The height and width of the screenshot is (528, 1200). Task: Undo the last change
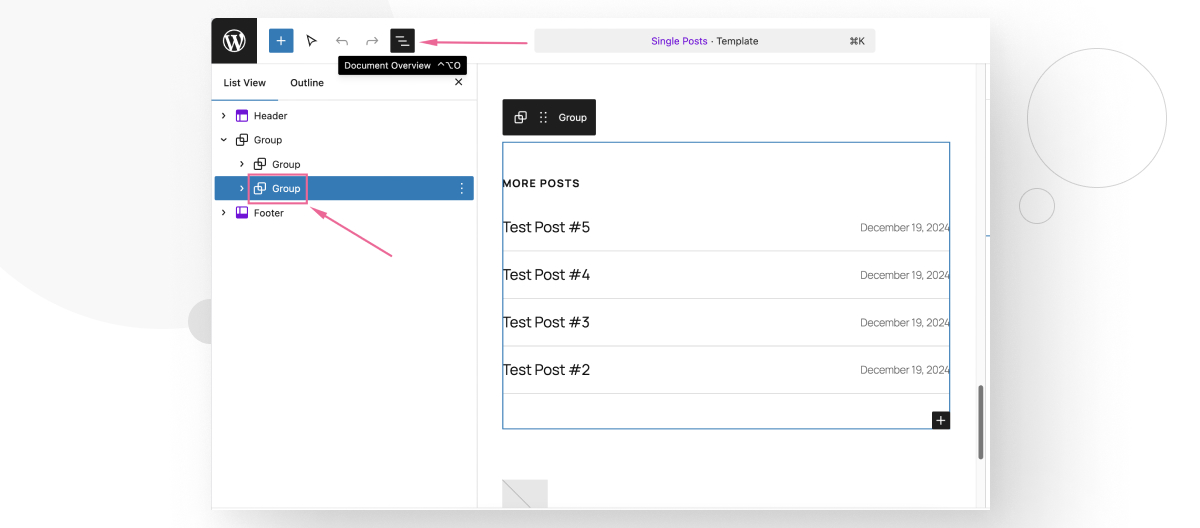click(342, 41)
